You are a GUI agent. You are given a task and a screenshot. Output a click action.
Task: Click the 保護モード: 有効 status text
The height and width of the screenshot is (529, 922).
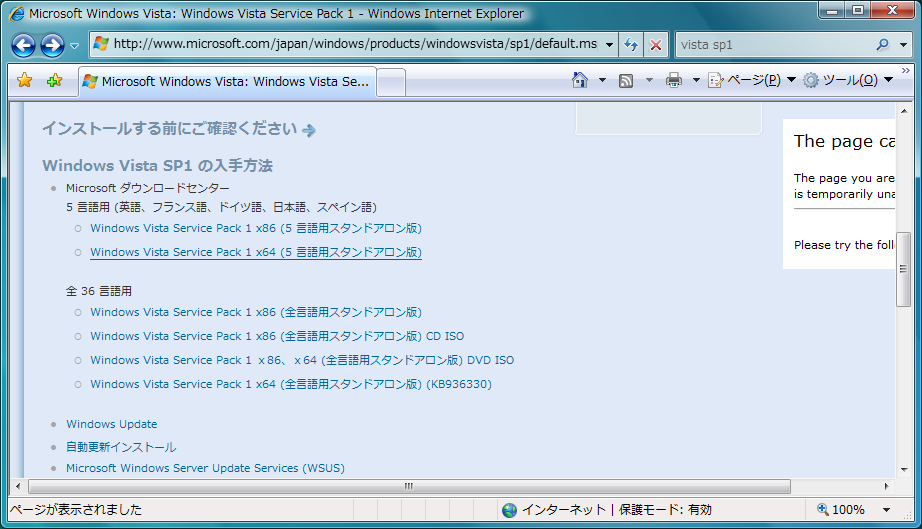(x=665, y=510)
